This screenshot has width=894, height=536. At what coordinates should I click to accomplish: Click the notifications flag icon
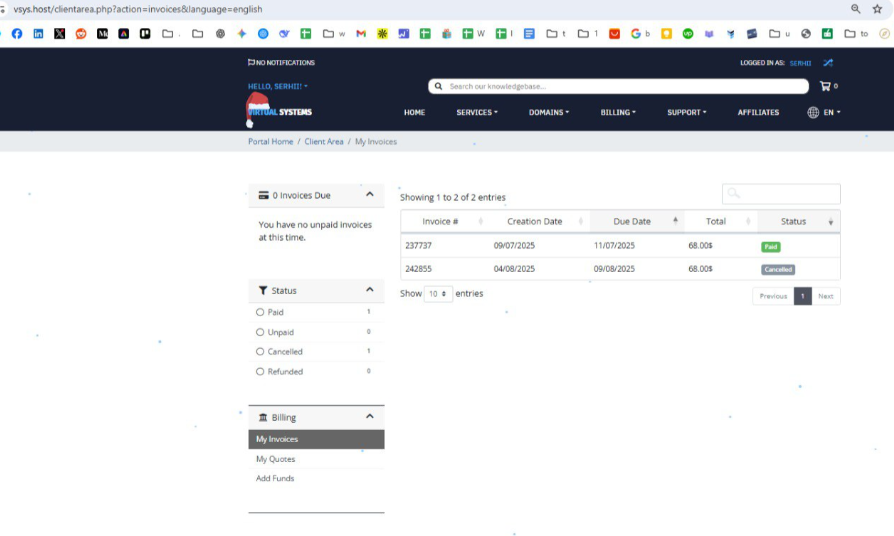click(x=251, y=62)
